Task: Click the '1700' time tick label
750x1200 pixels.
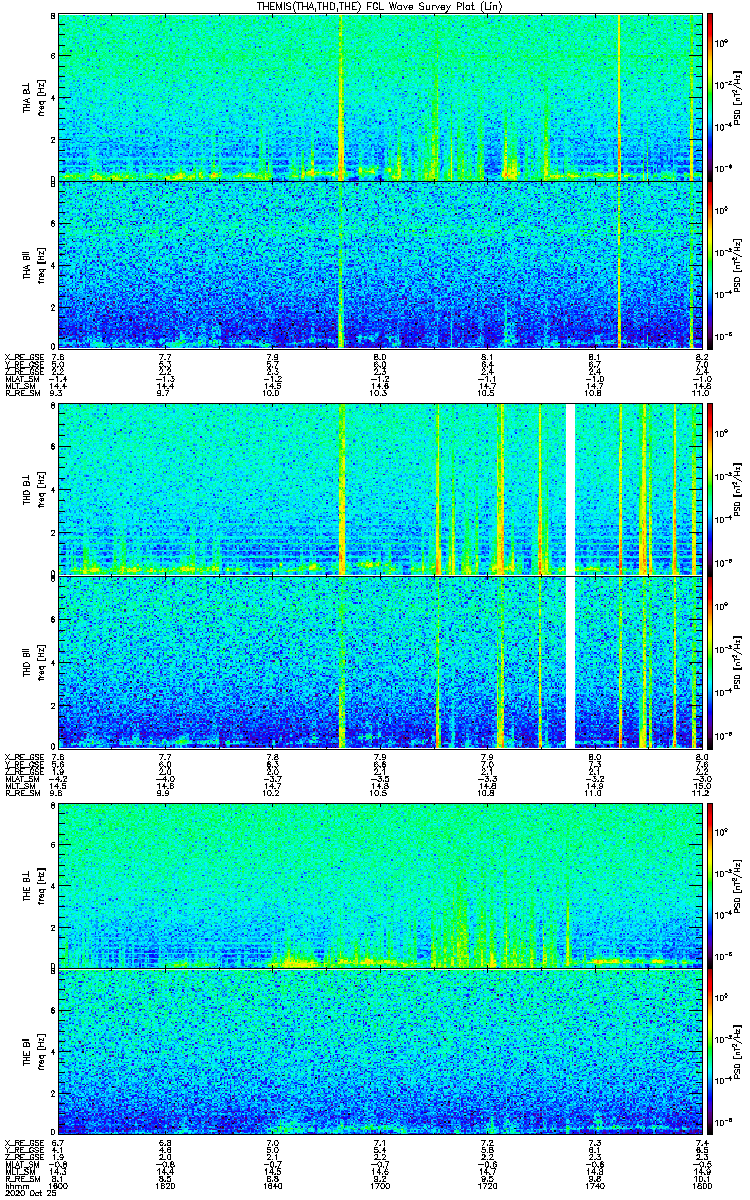Action: pos(380,1185)
